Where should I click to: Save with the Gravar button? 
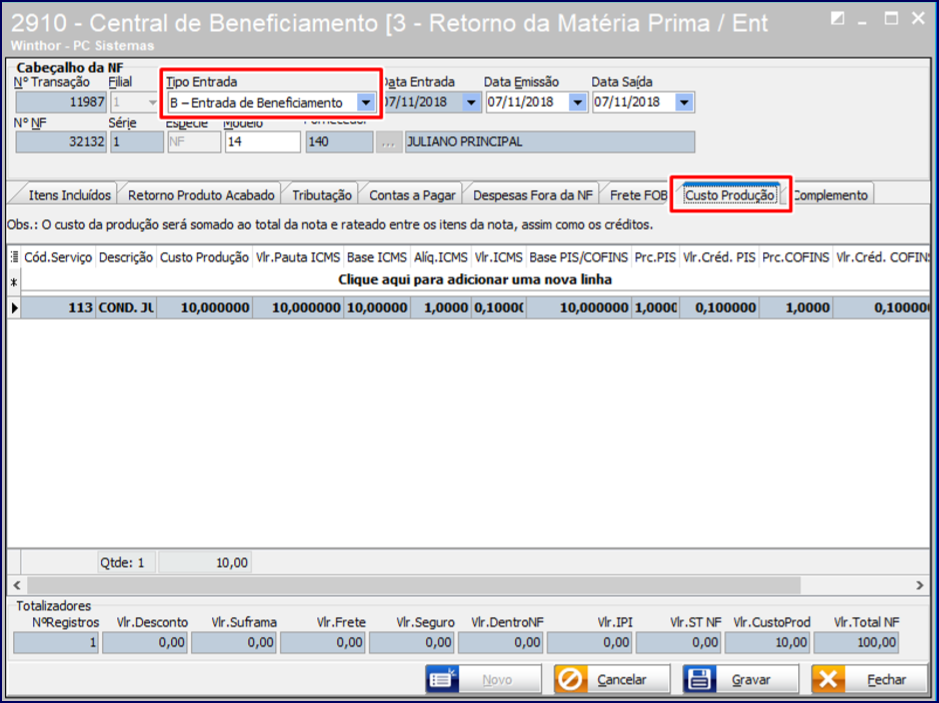point(741,680)
